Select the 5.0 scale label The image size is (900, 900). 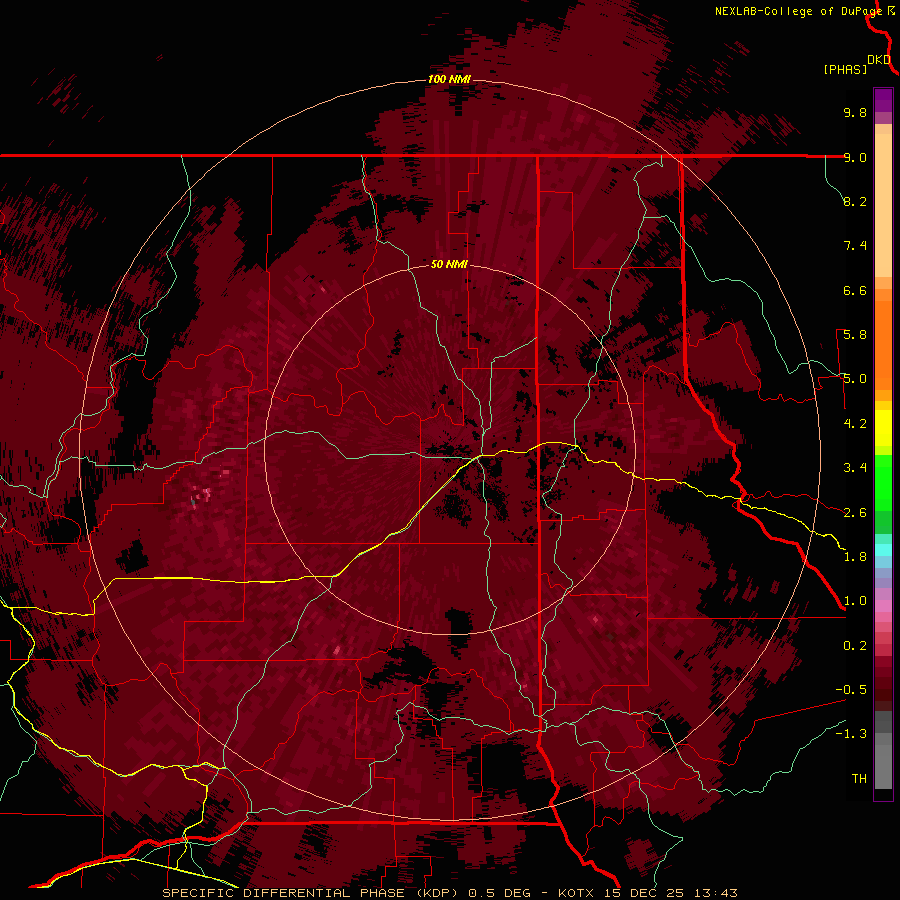(x=855, y=379)
